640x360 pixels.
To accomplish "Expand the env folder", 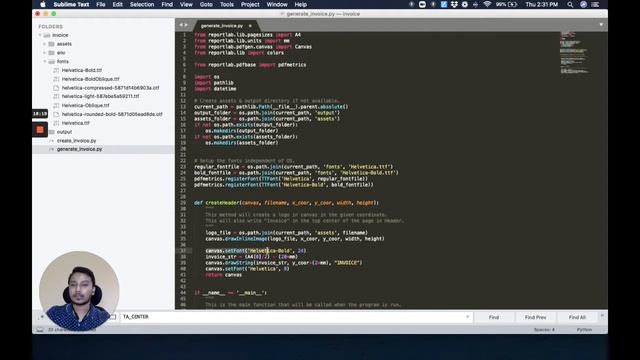I will pos(44,53).
